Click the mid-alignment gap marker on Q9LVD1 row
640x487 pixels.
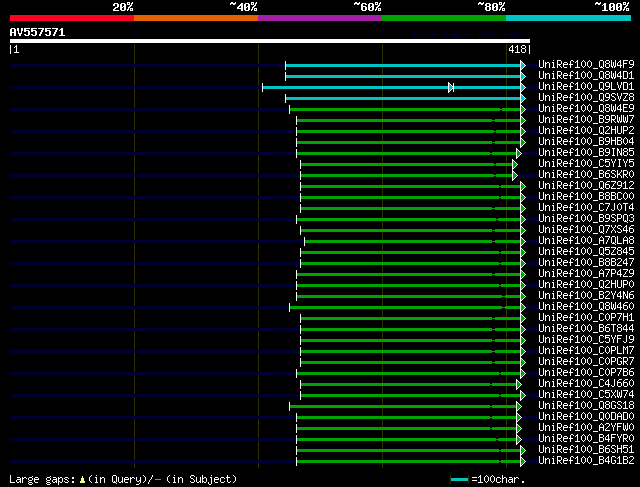coord(451,87)
